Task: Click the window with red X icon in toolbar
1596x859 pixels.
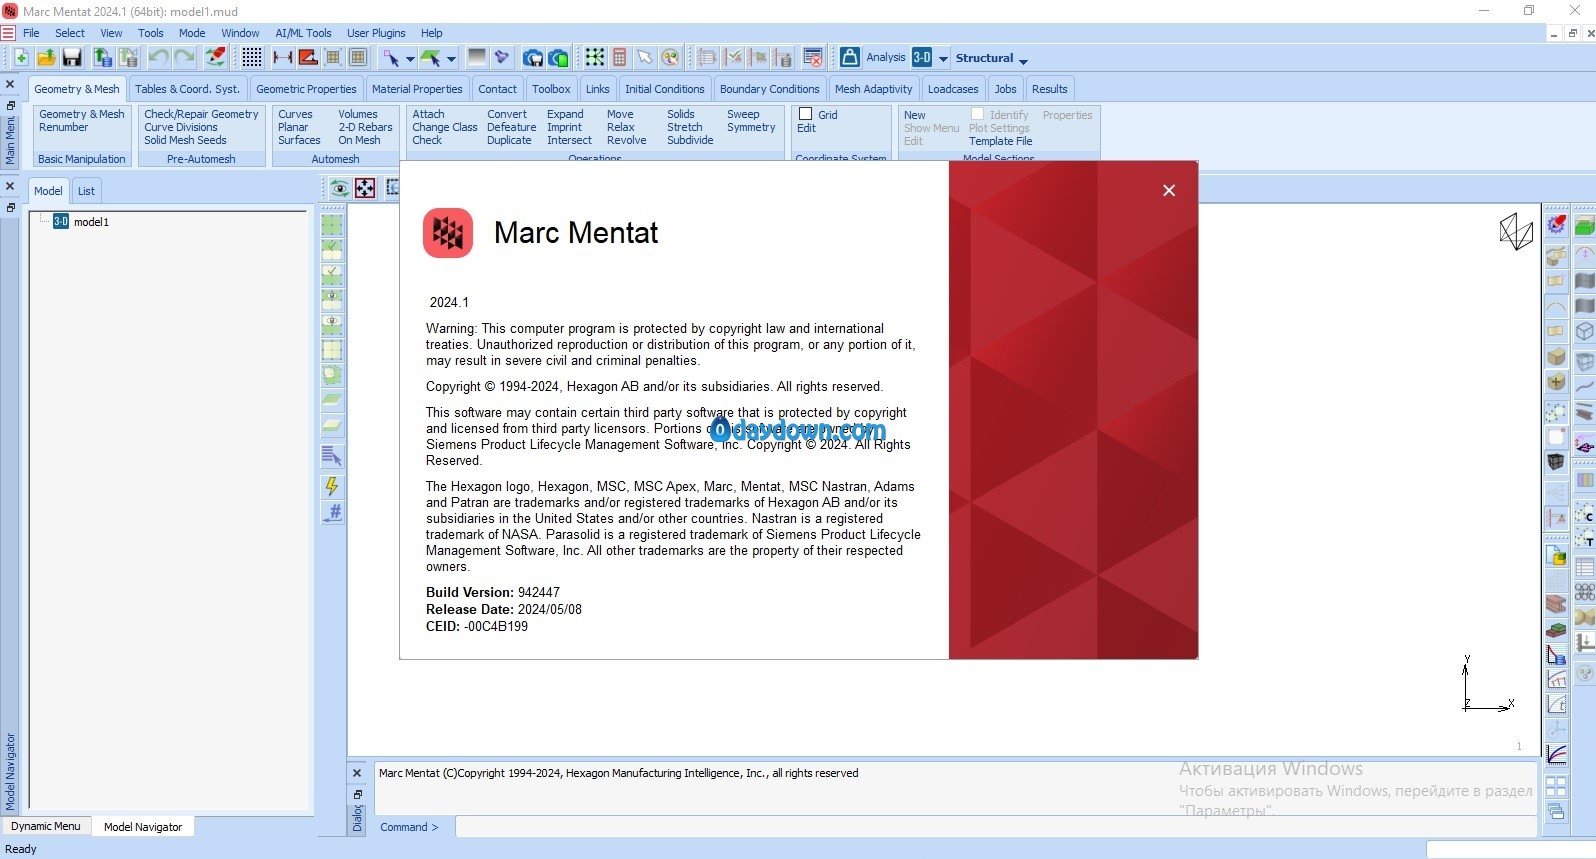Action: pos(813,58)
